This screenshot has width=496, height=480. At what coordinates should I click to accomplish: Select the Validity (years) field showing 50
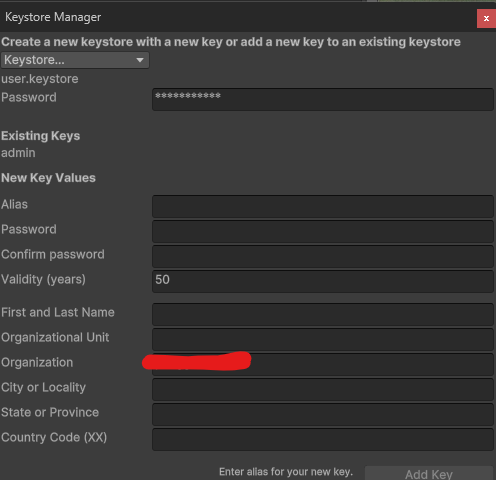tap(323, 281)
